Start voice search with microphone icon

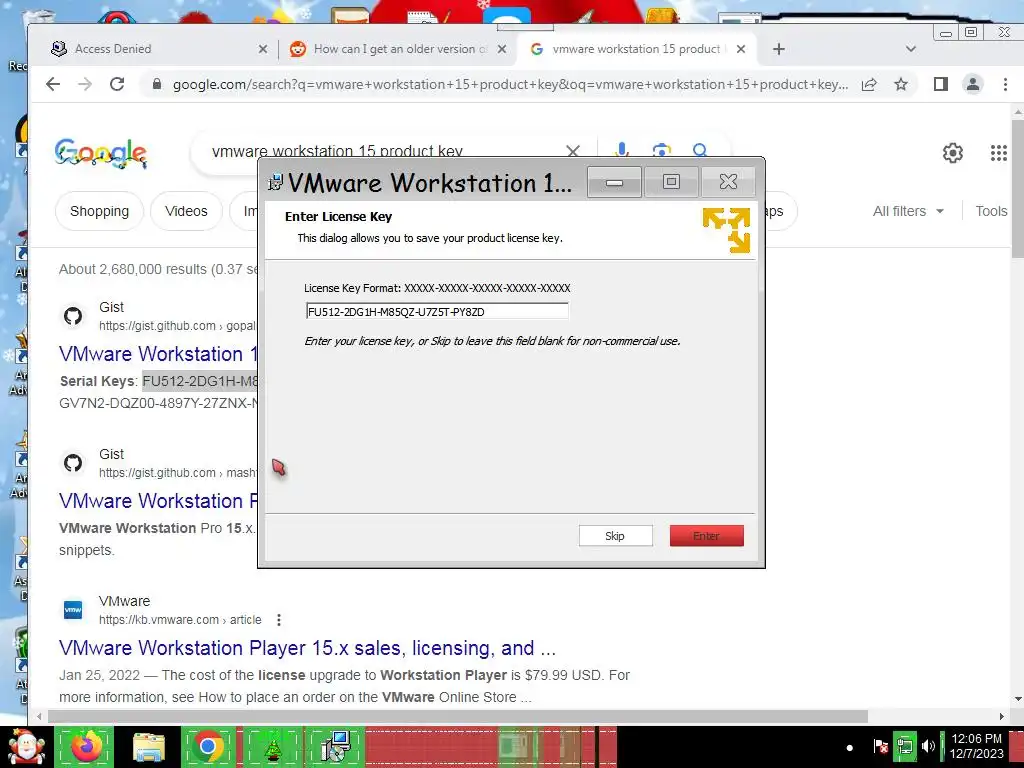click(x=622, y=150)
